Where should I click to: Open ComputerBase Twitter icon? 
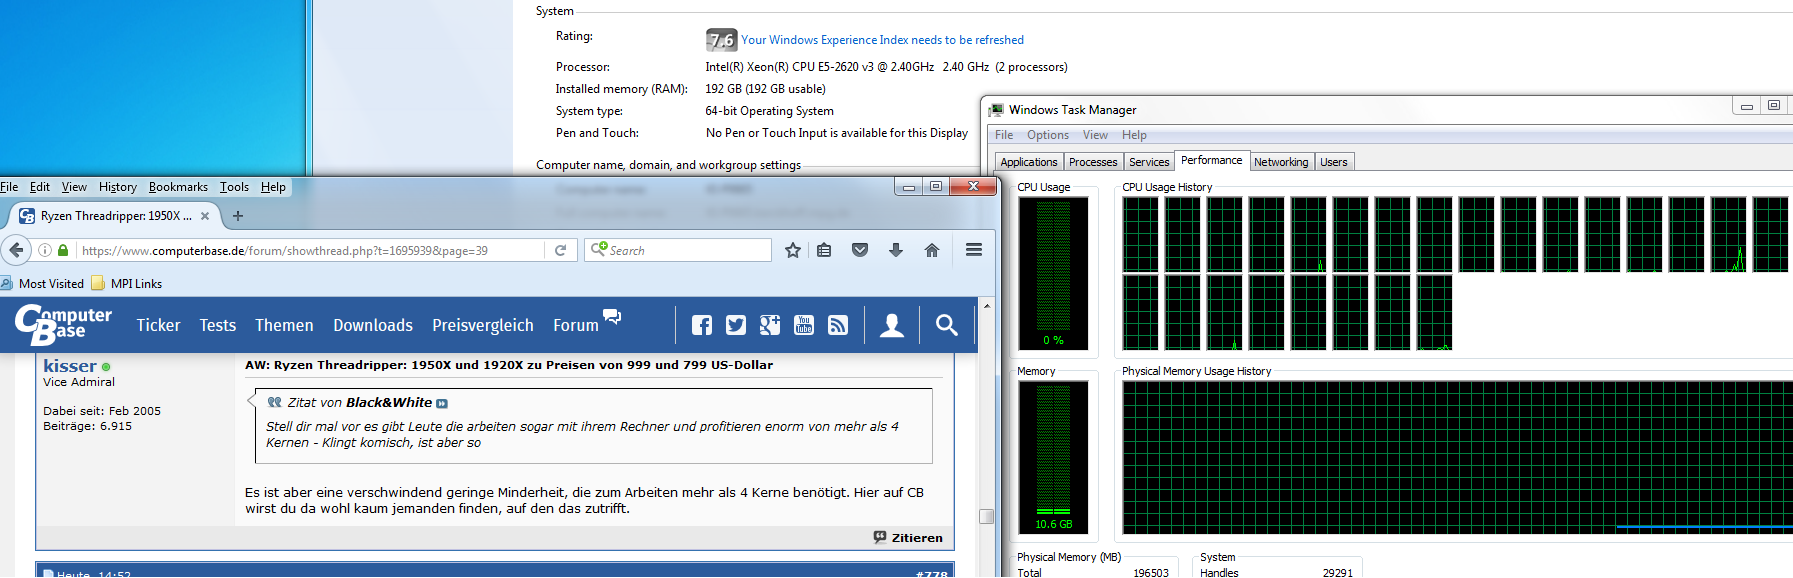point(736,325)
